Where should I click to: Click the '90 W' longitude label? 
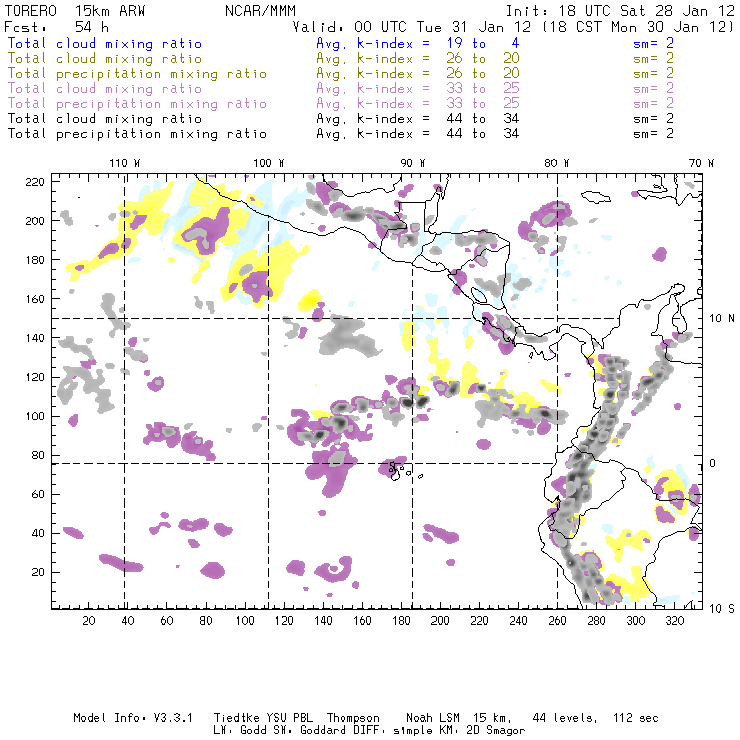point(413,163)
